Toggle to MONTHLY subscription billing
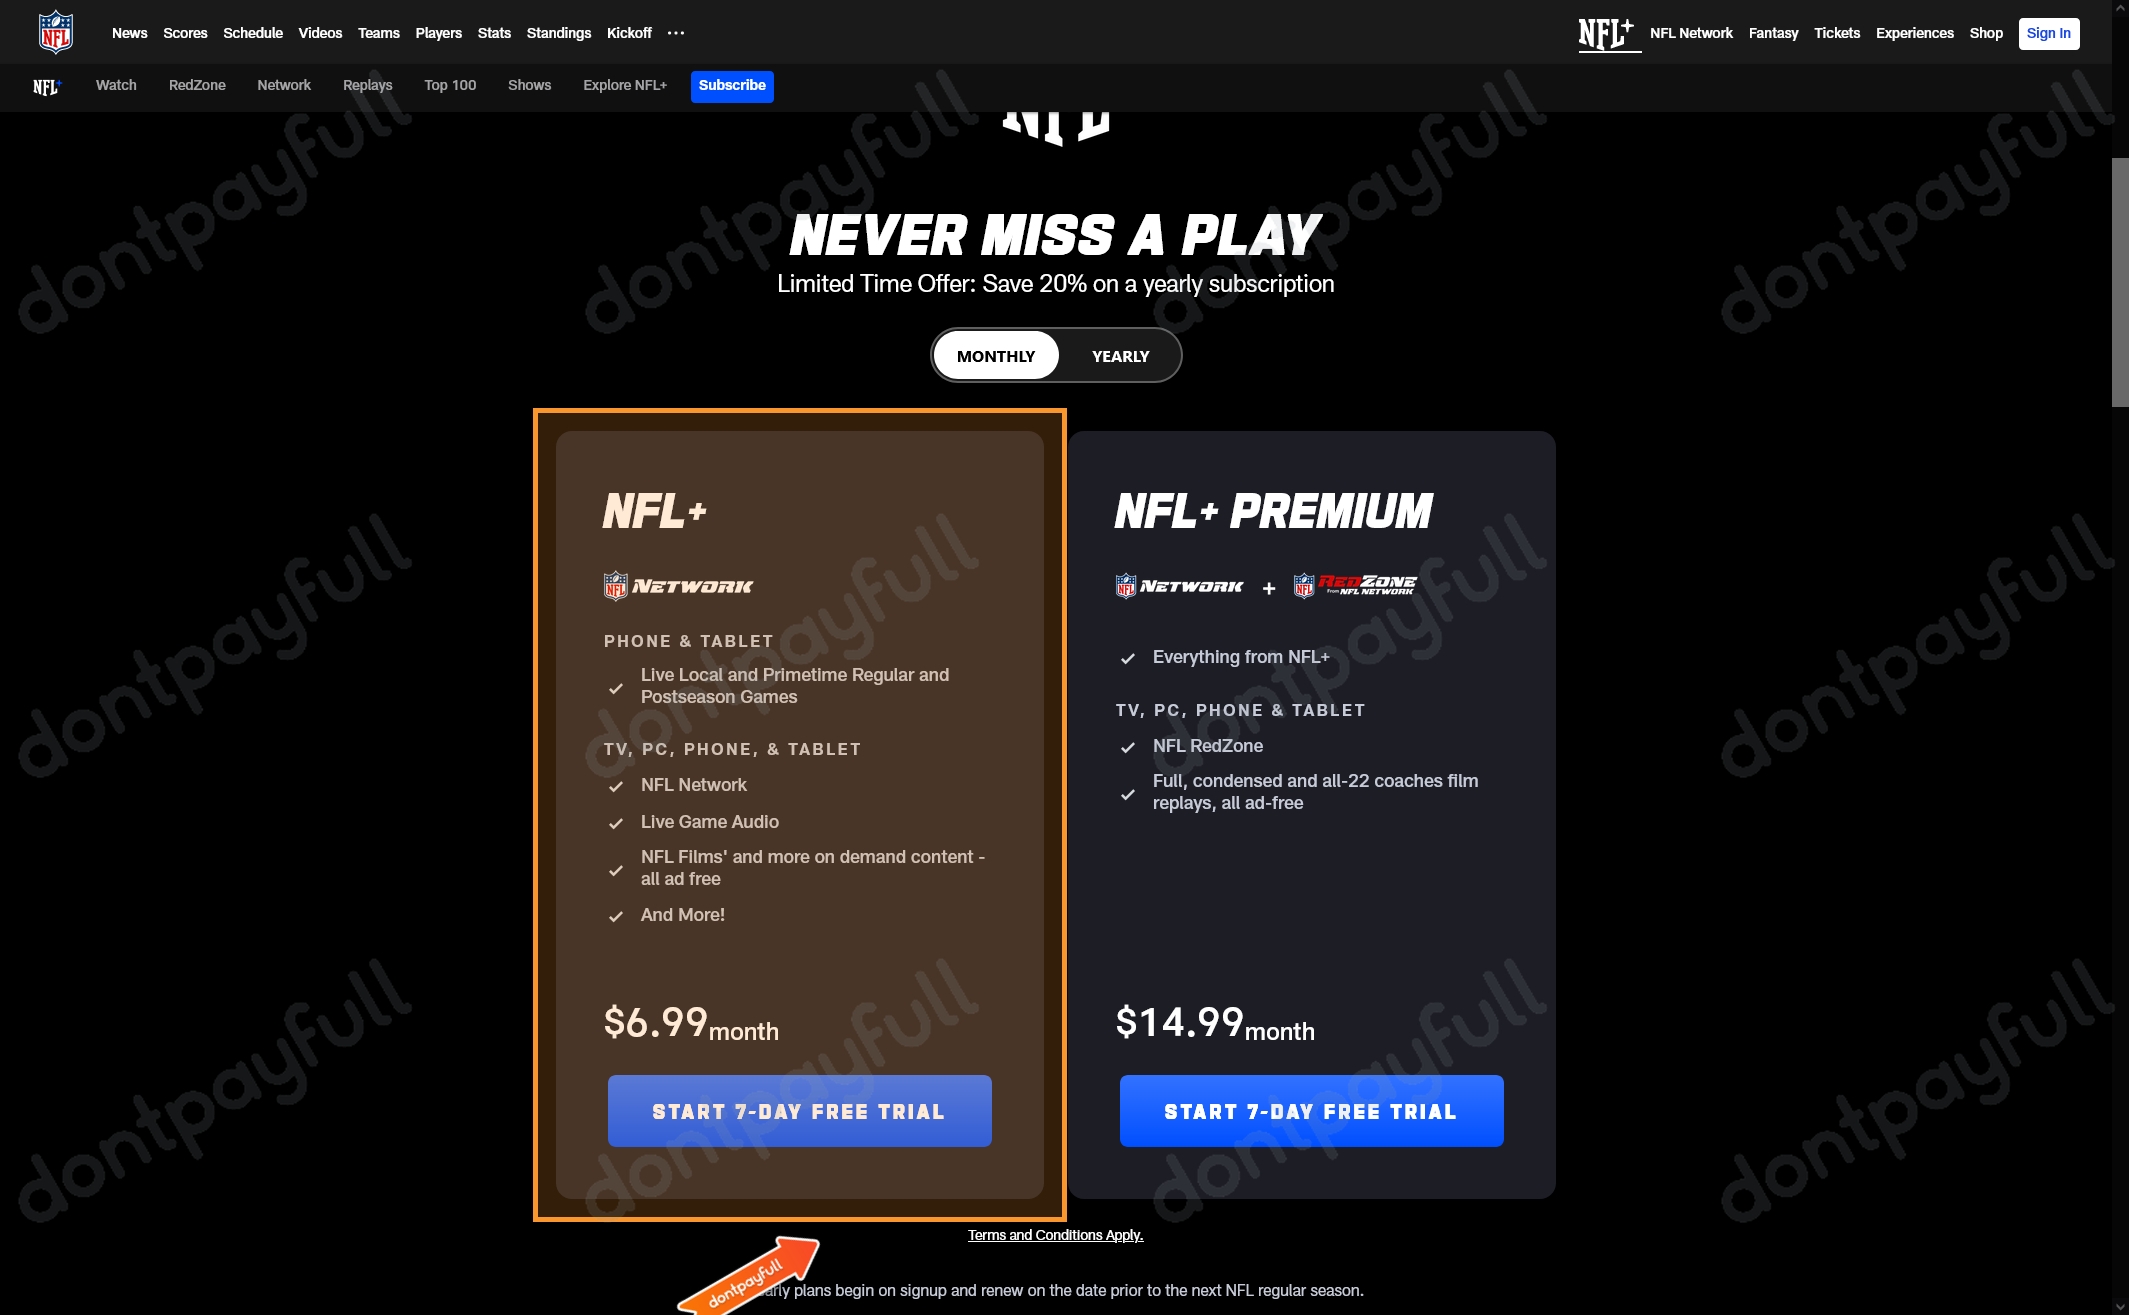This screenshot has width=2129, height=1315. [x=993, y=354]
